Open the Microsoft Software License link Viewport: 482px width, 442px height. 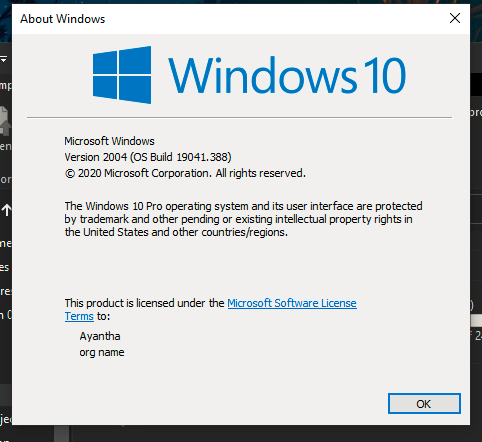click(x=292, y=303)
